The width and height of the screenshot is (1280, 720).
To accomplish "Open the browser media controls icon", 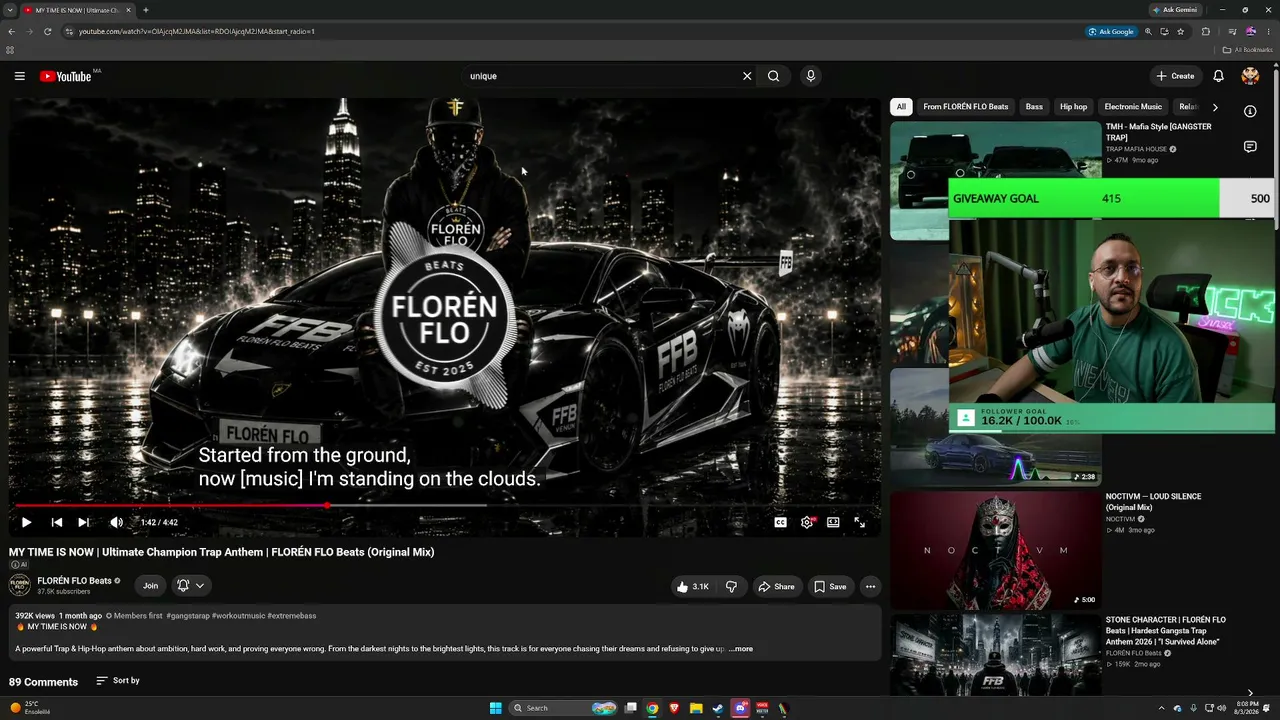I will pyautogui.click(x=1233, y=31).
